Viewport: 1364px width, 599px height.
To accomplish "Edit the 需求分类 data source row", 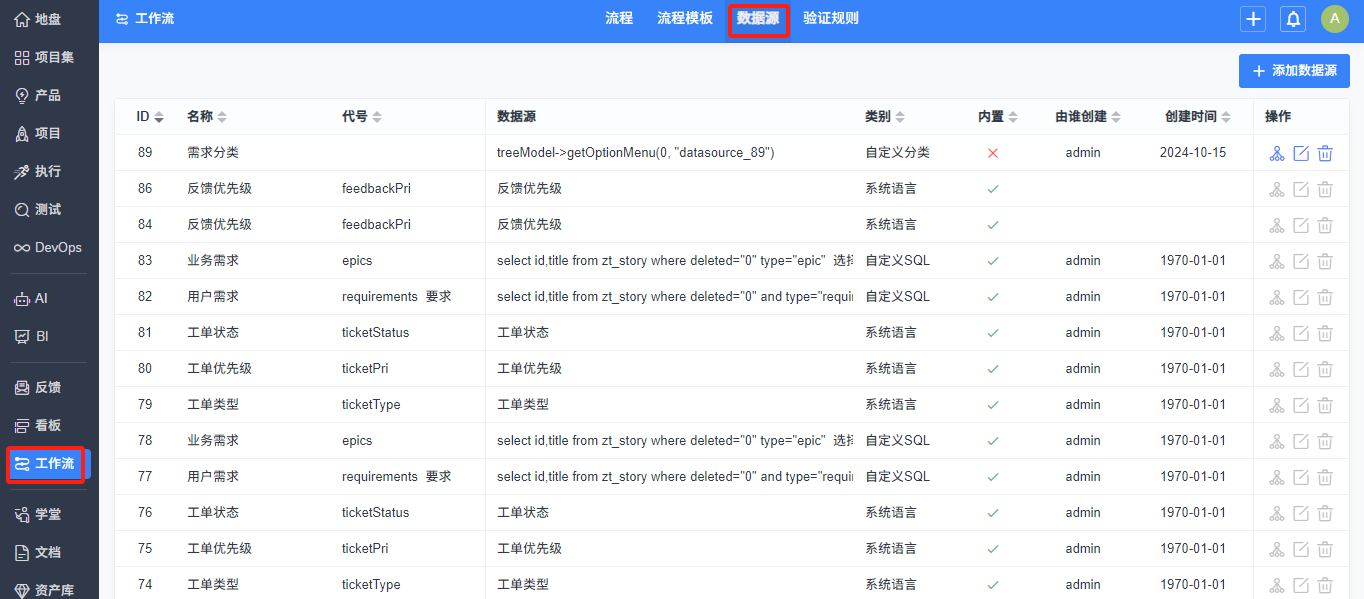I will (1301, 153).
